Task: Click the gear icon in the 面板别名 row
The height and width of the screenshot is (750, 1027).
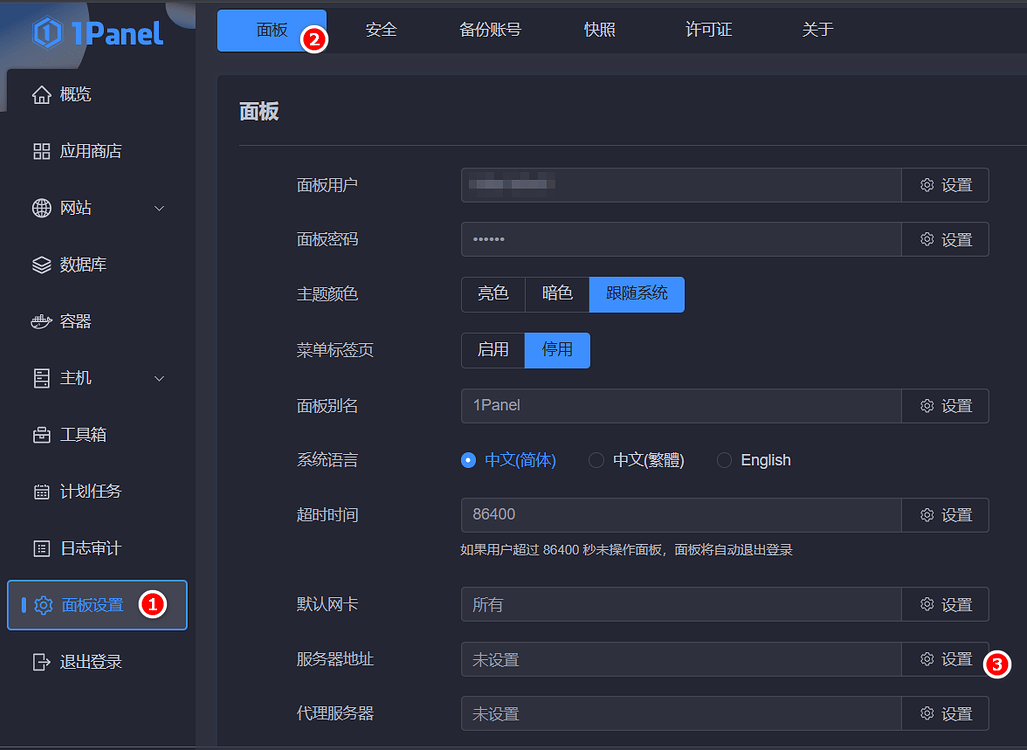Action: coord(927,406)
